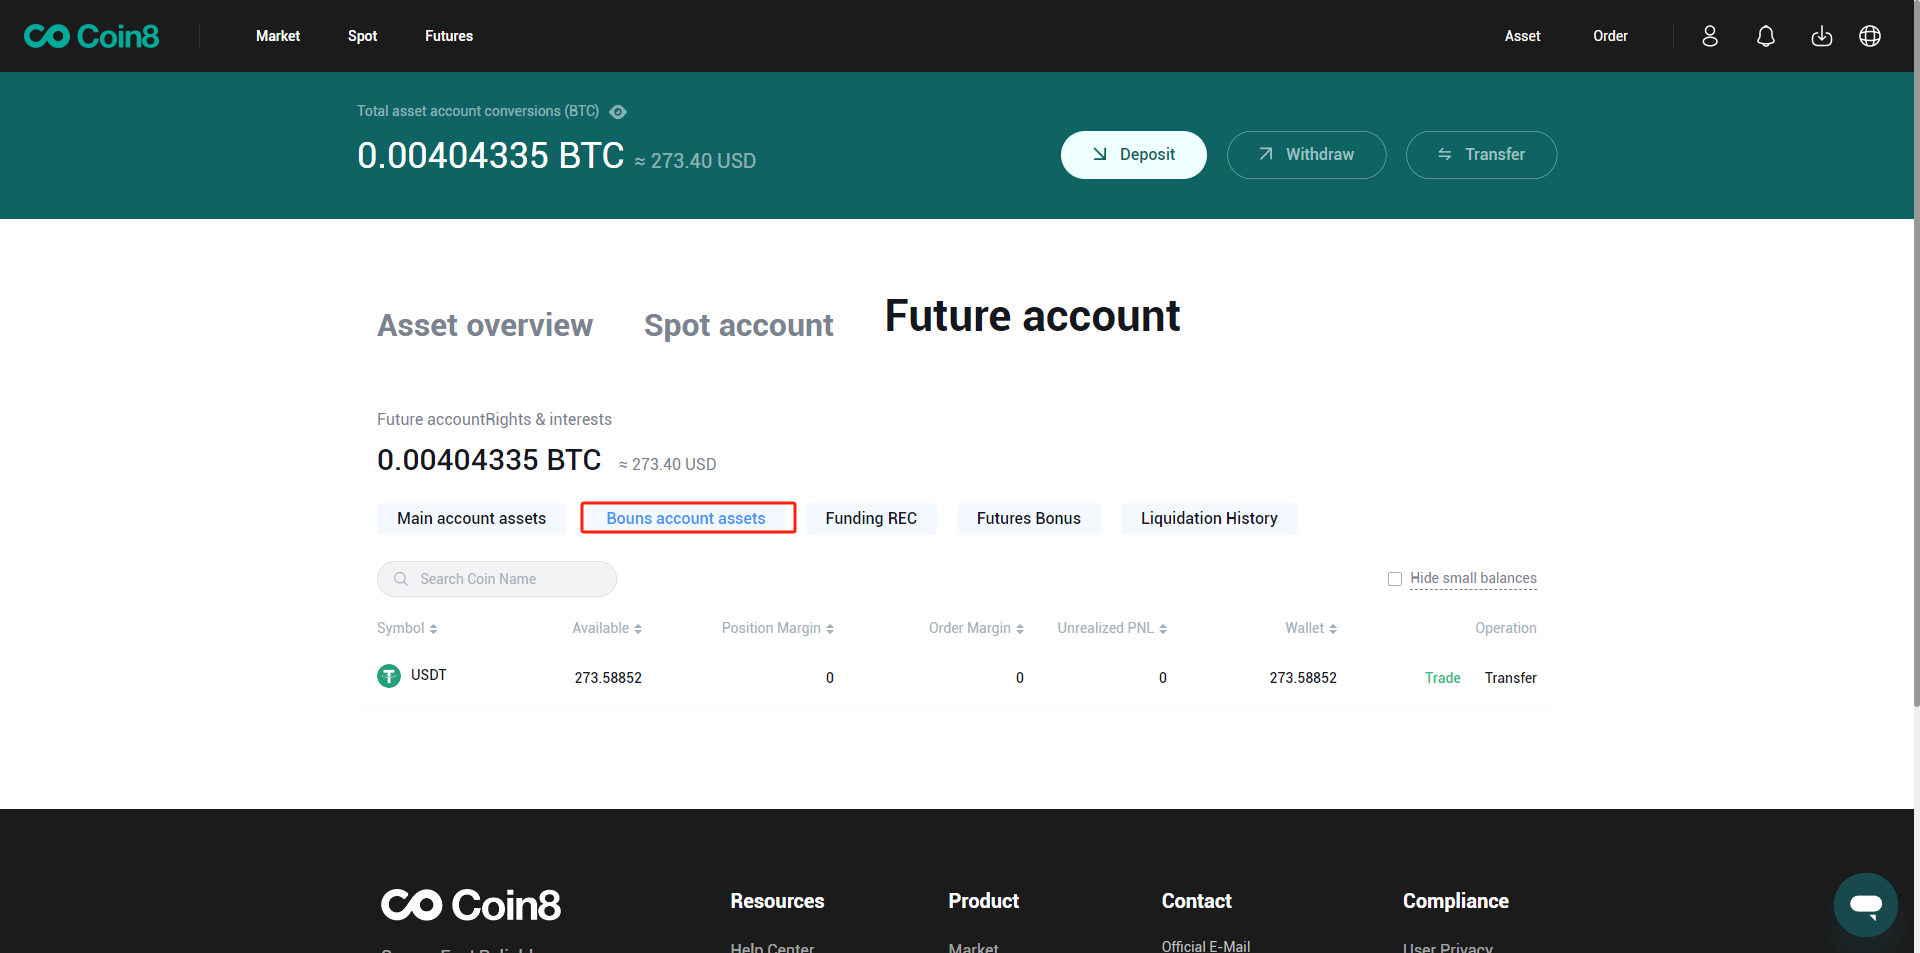Viewport: 1920px width, 953px height.
Task: Sort by Available column
Action: pos(607,628)
